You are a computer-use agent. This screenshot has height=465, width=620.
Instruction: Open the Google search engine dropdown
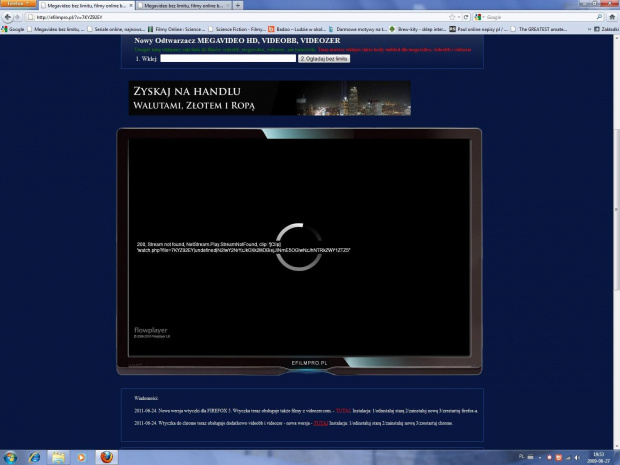[x=479, y=17]
